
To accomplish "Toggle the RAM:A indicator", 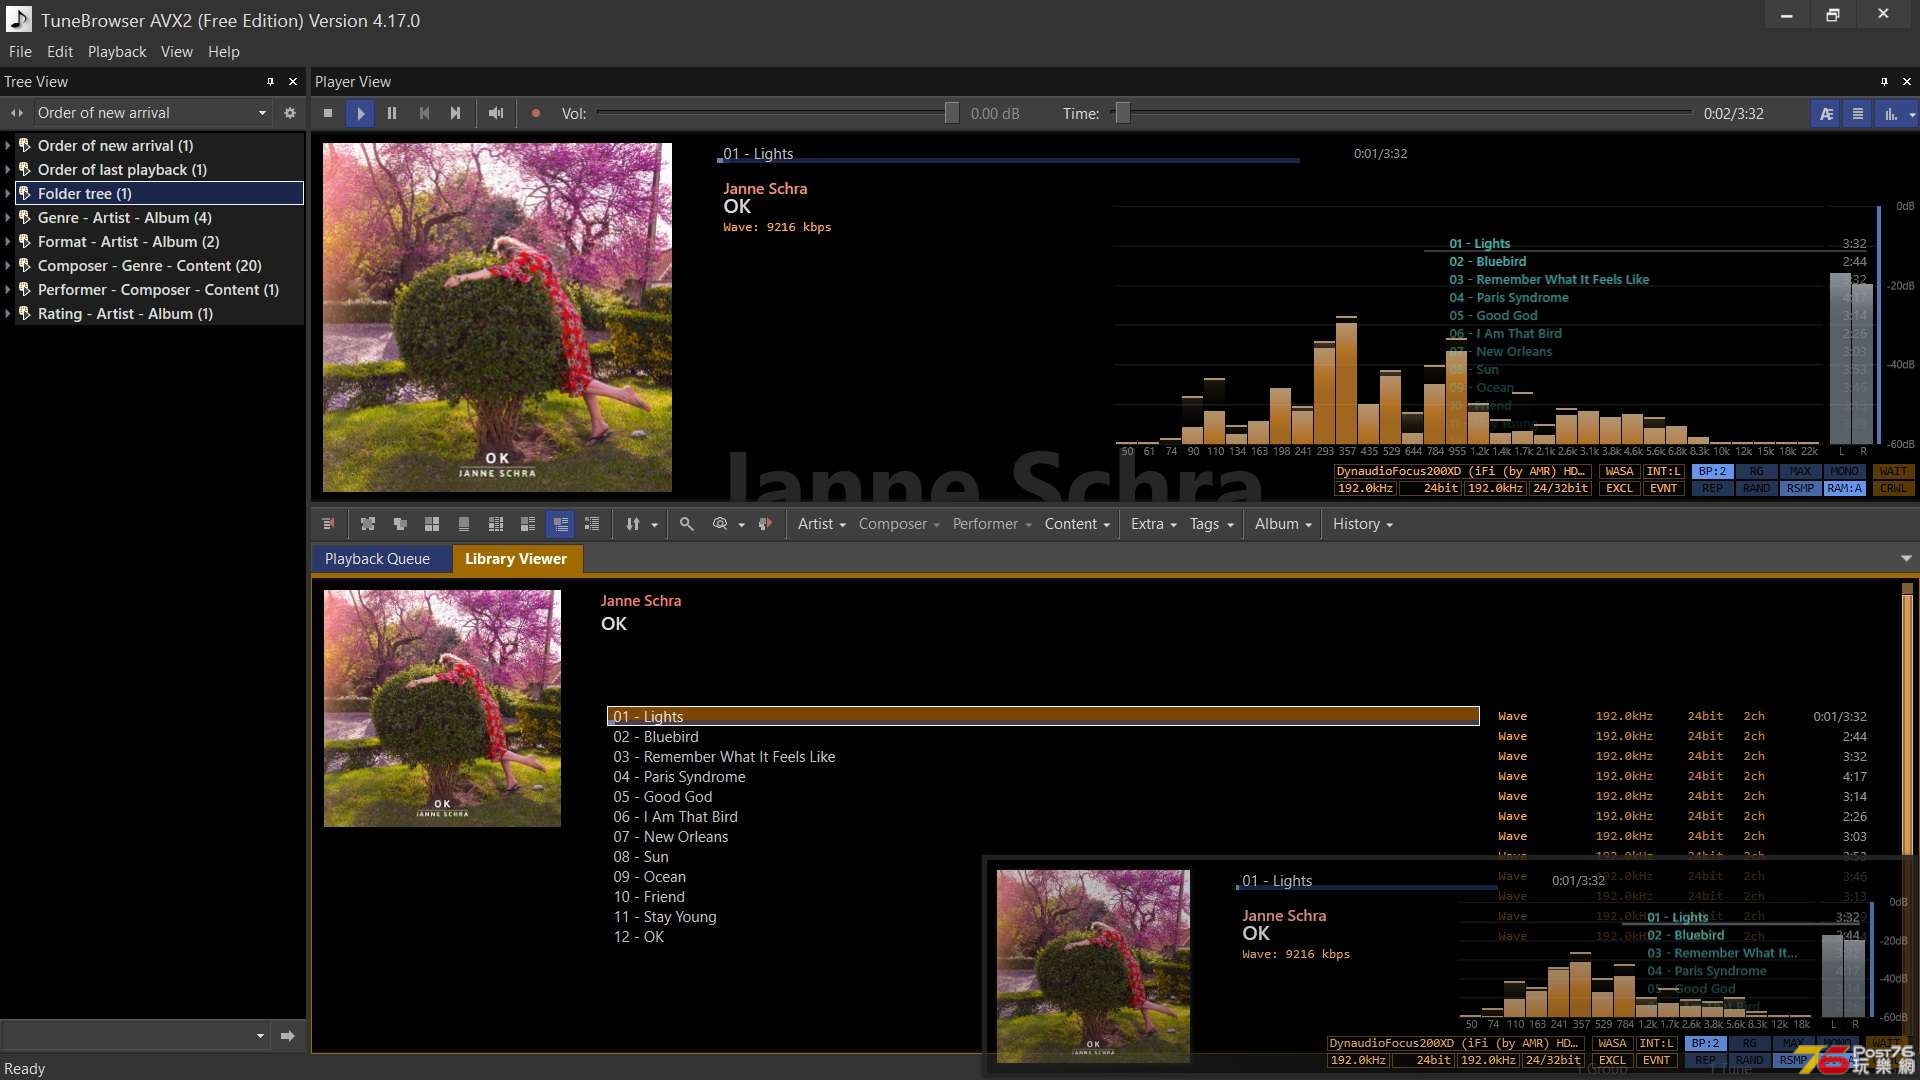I will coord(1844,488).
